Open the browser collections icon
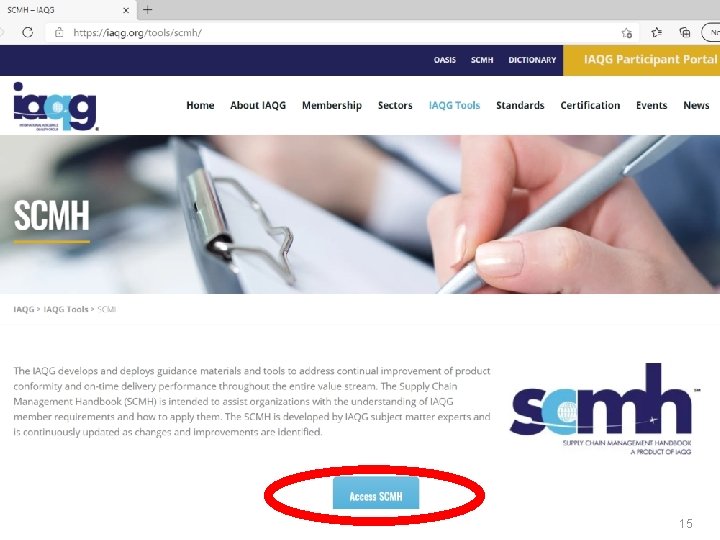This screenshot has width=720, height=540. (685, 32)
